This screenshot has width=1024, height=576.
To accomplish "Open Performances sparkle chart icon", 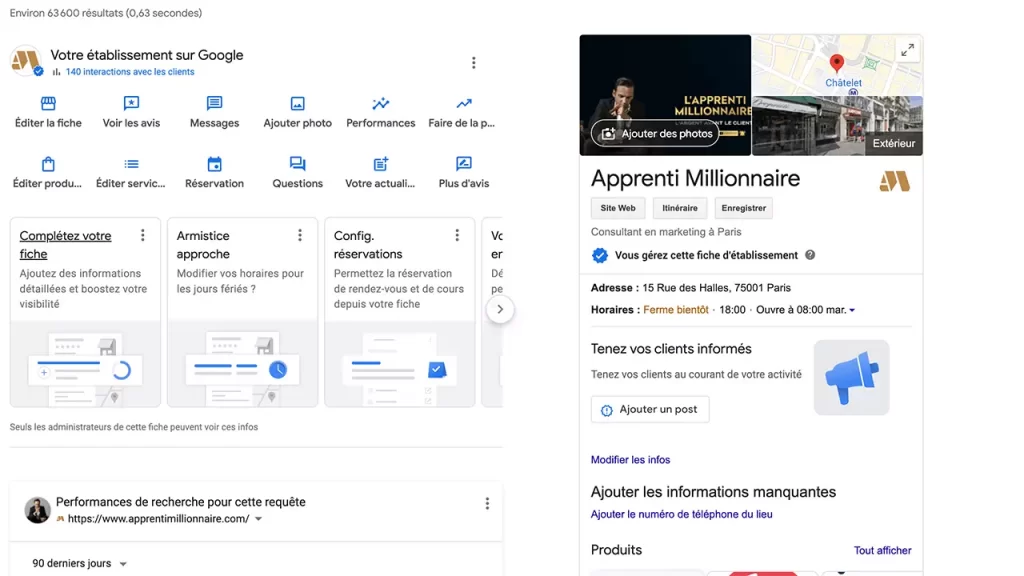I will point(381,103).
